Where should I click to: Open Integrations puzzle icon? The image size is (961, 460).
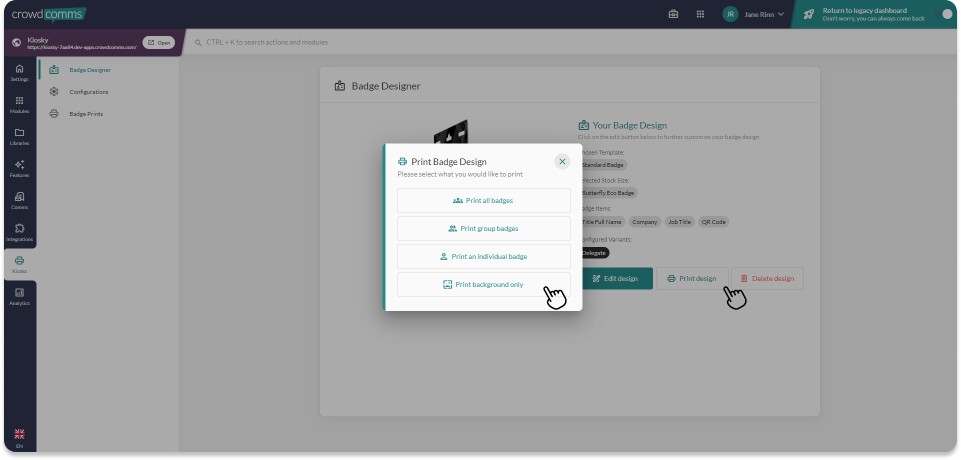point(19,232)
